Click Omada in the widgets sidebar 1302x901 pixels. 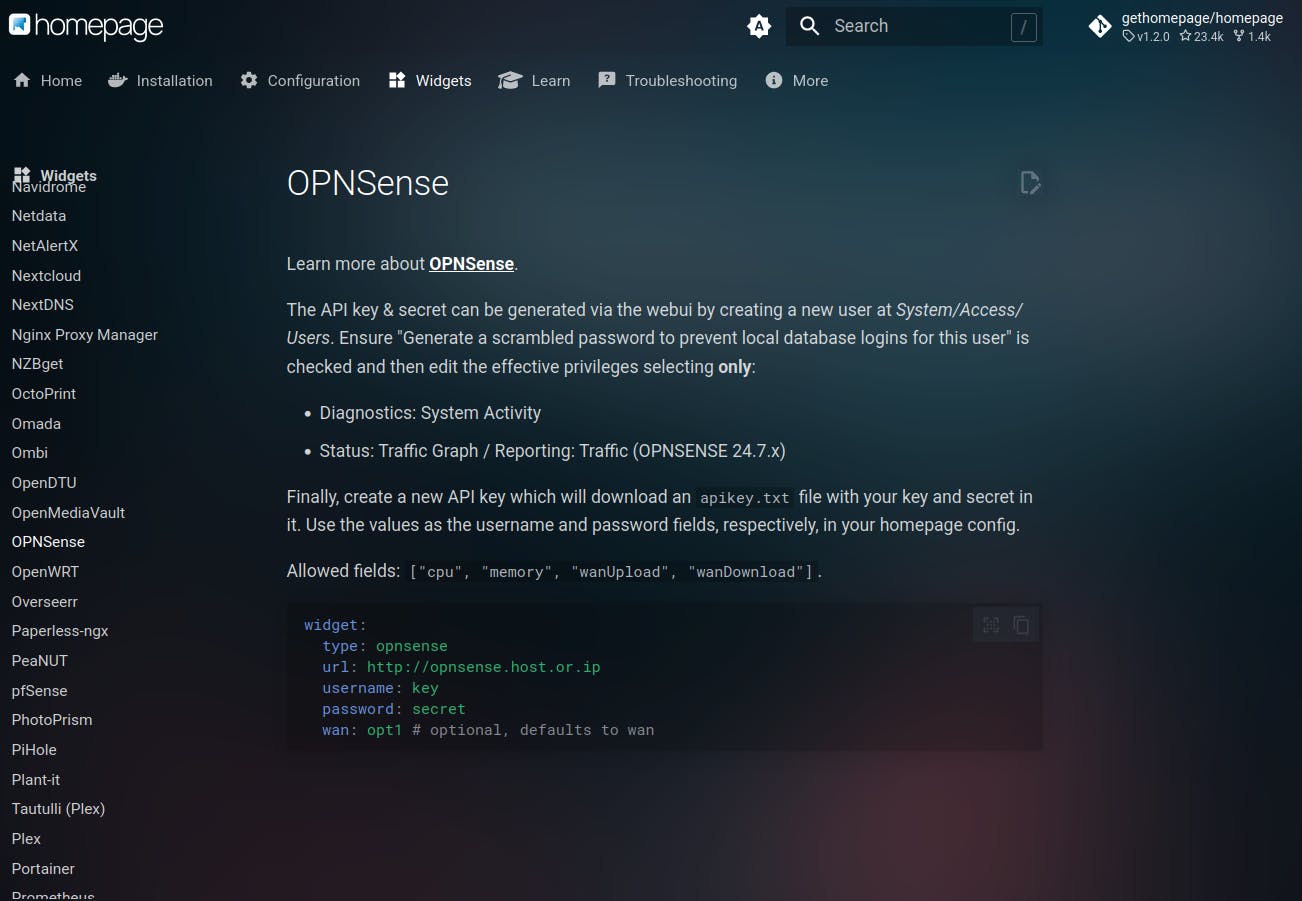click(36, 424)
